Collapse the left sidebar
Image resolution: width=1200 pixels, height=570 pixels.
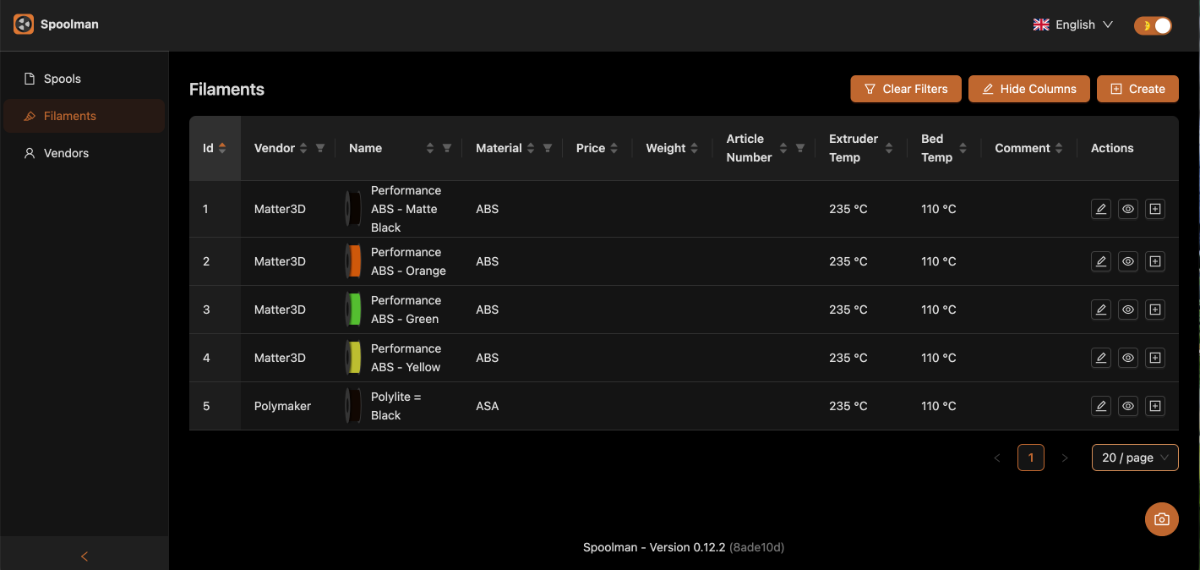pyautogui.click(x=84, y=556)
